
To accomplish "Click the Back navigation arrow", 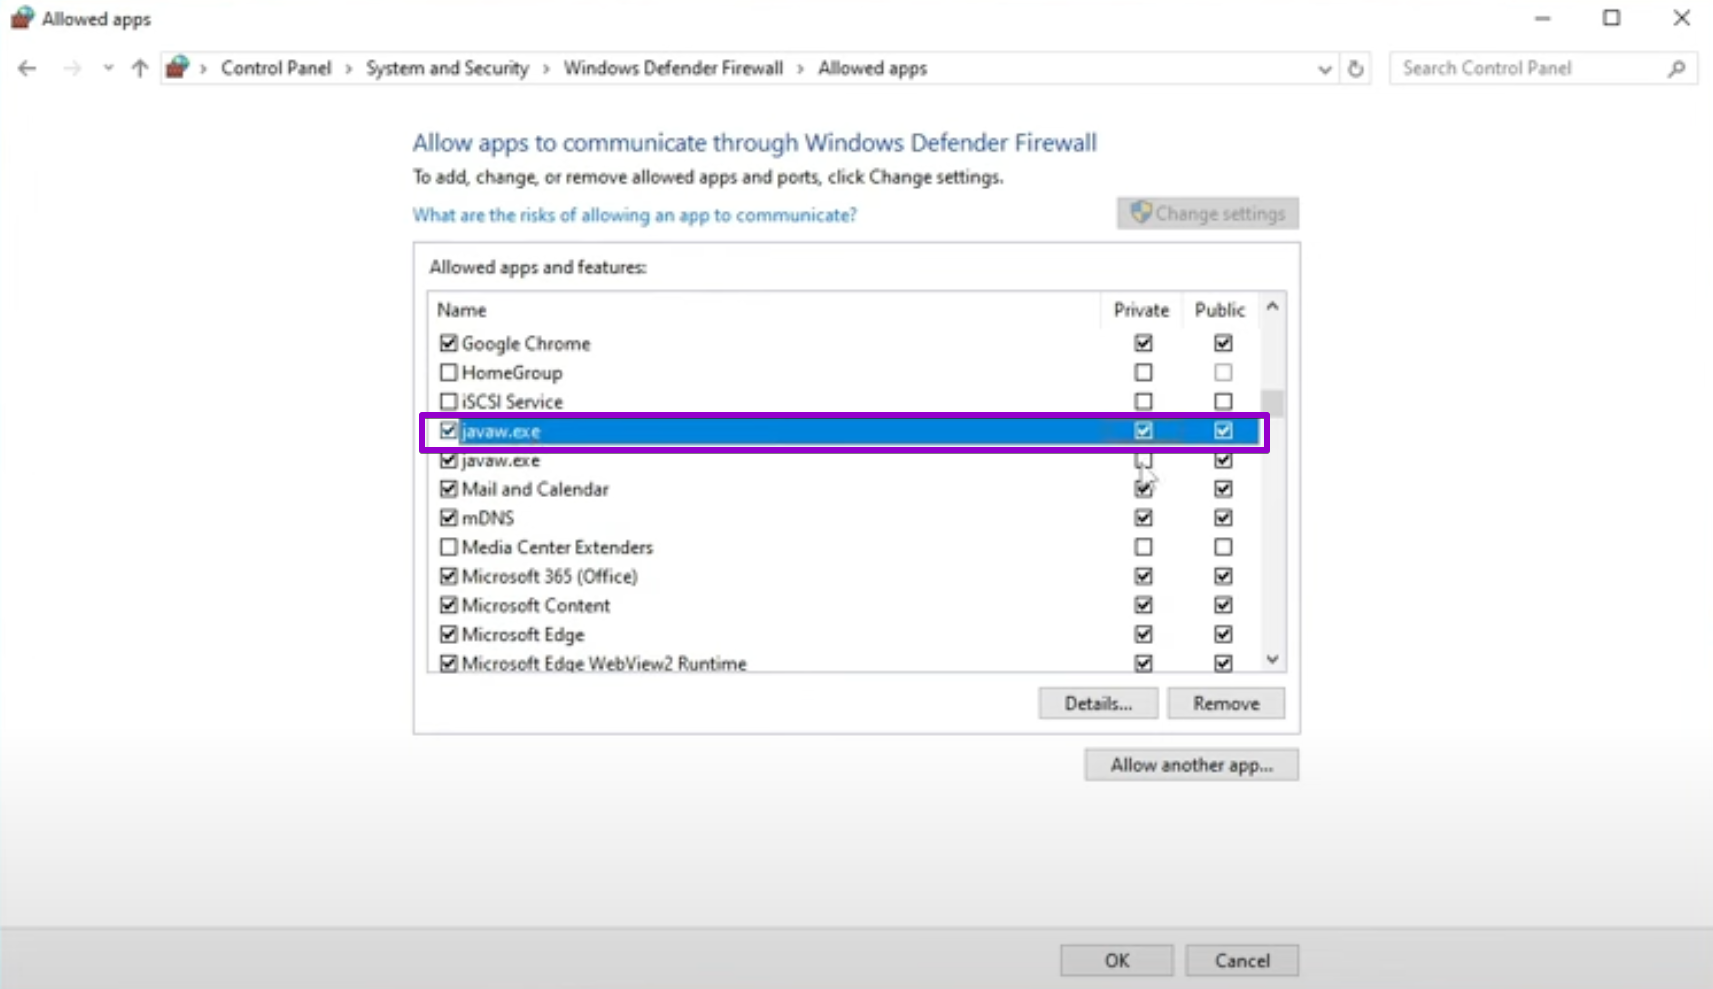I will coord(27,68).
